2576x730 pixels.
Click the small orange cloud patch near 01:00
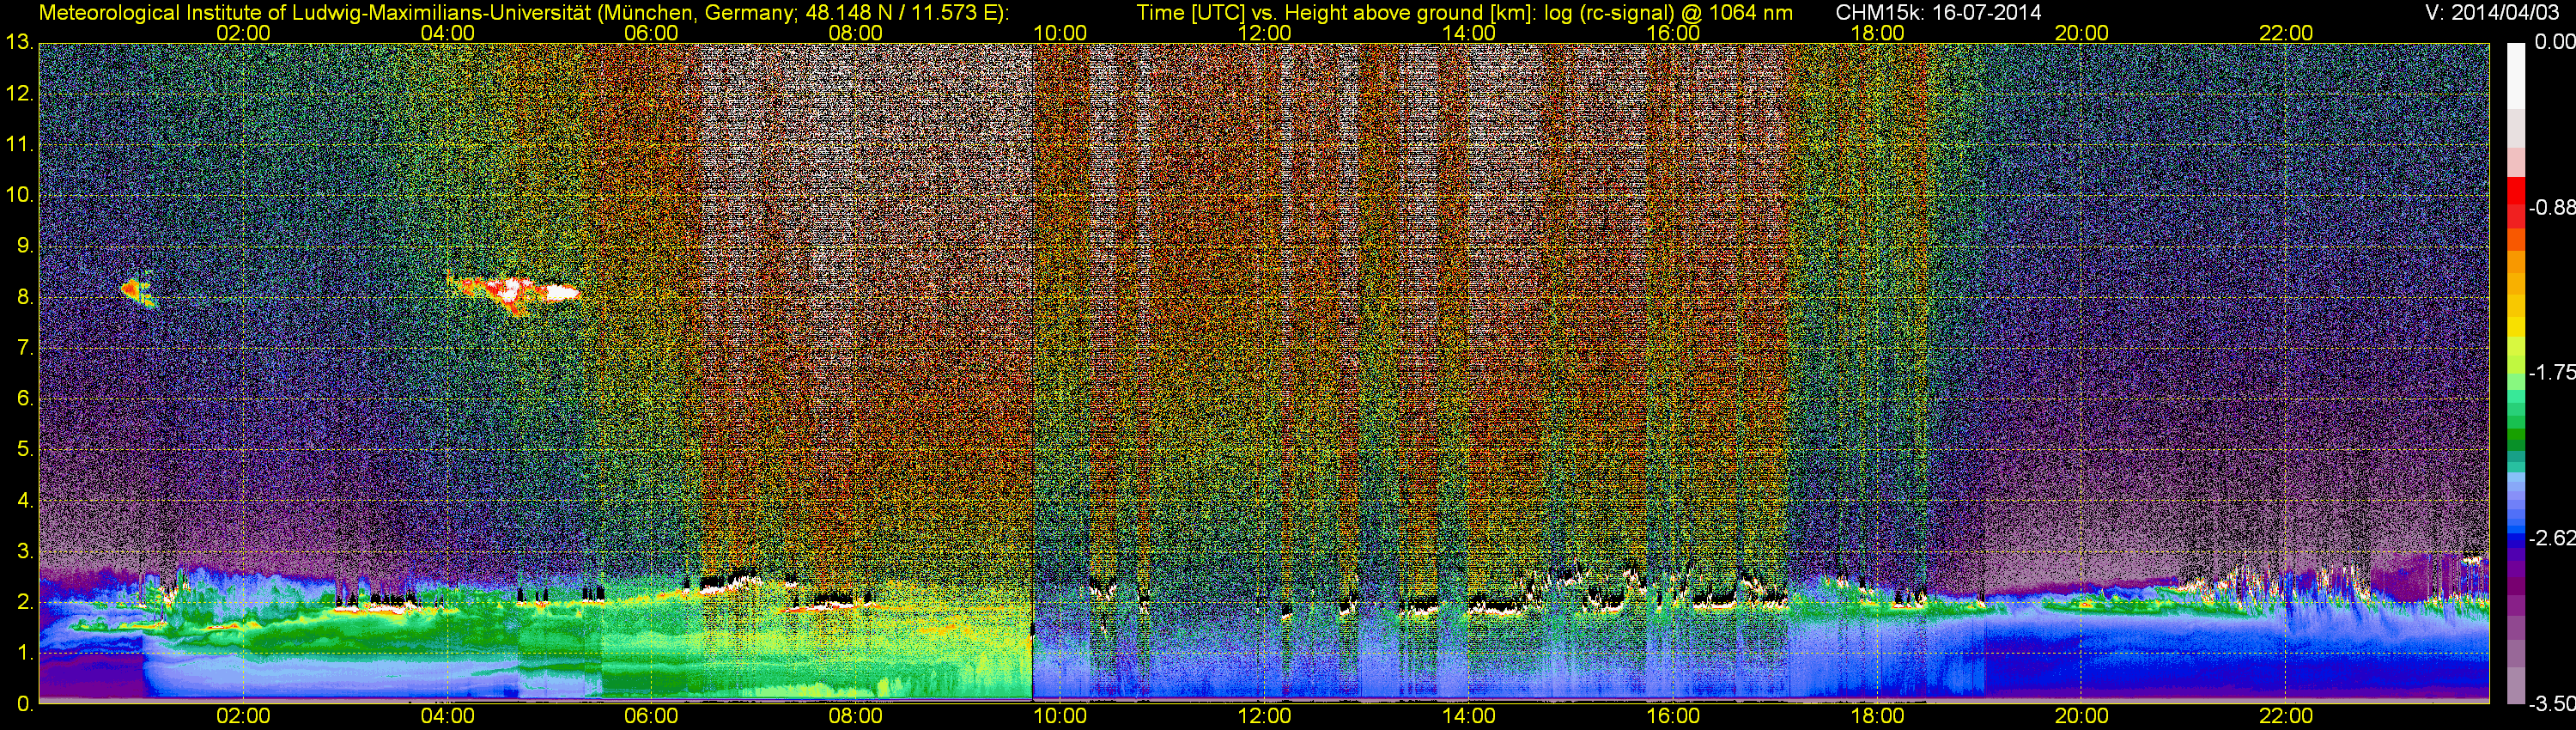point(131,289)
